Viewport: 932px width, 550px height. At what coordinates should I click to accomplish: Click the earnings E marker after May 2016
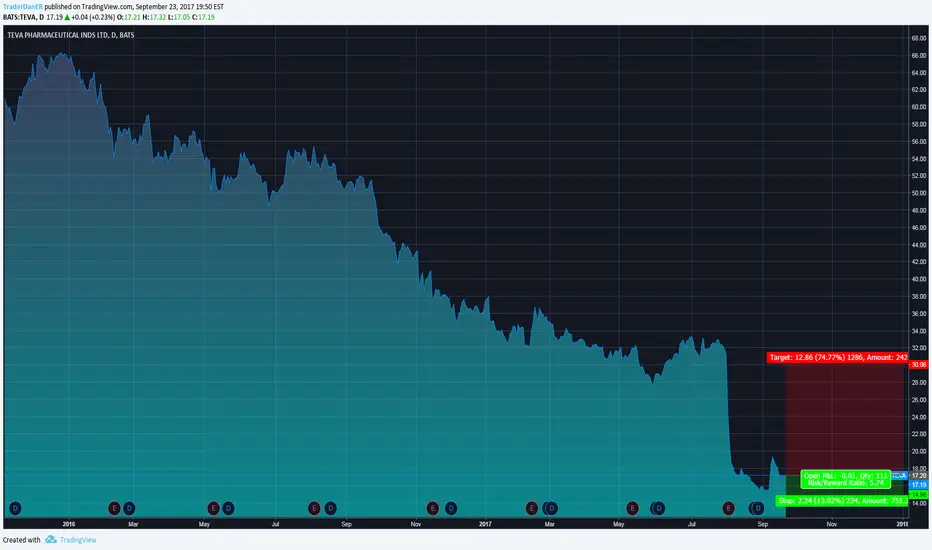[213, 508]
